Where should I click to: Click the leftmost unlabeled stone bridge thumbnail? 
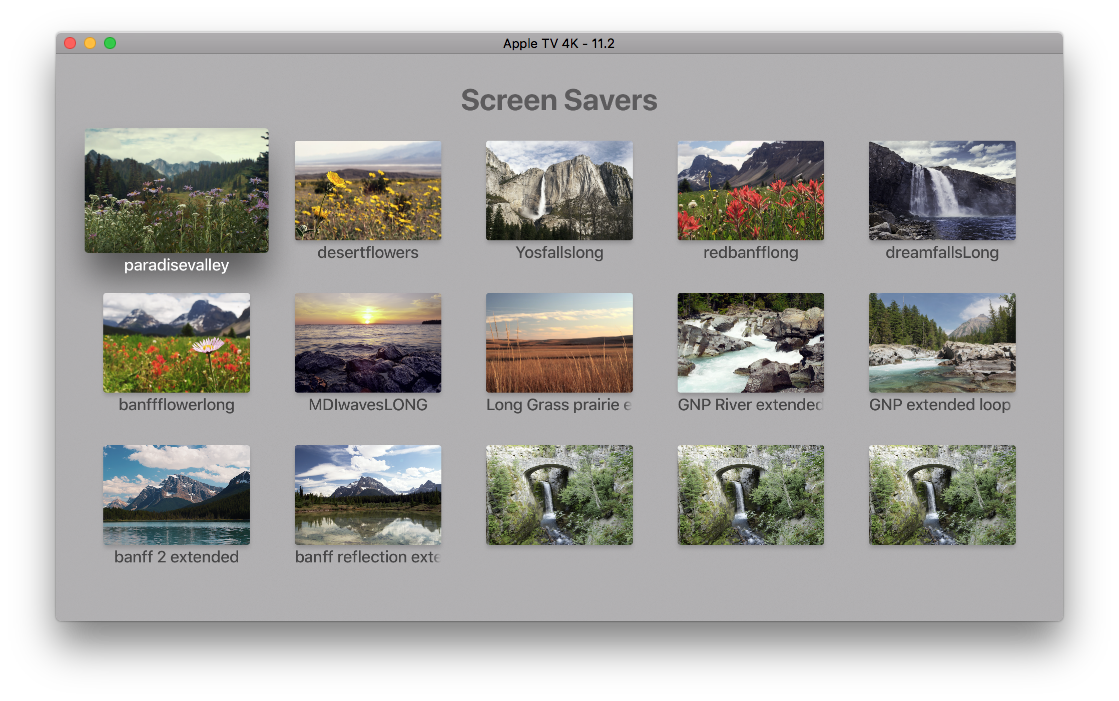[559, 494]
